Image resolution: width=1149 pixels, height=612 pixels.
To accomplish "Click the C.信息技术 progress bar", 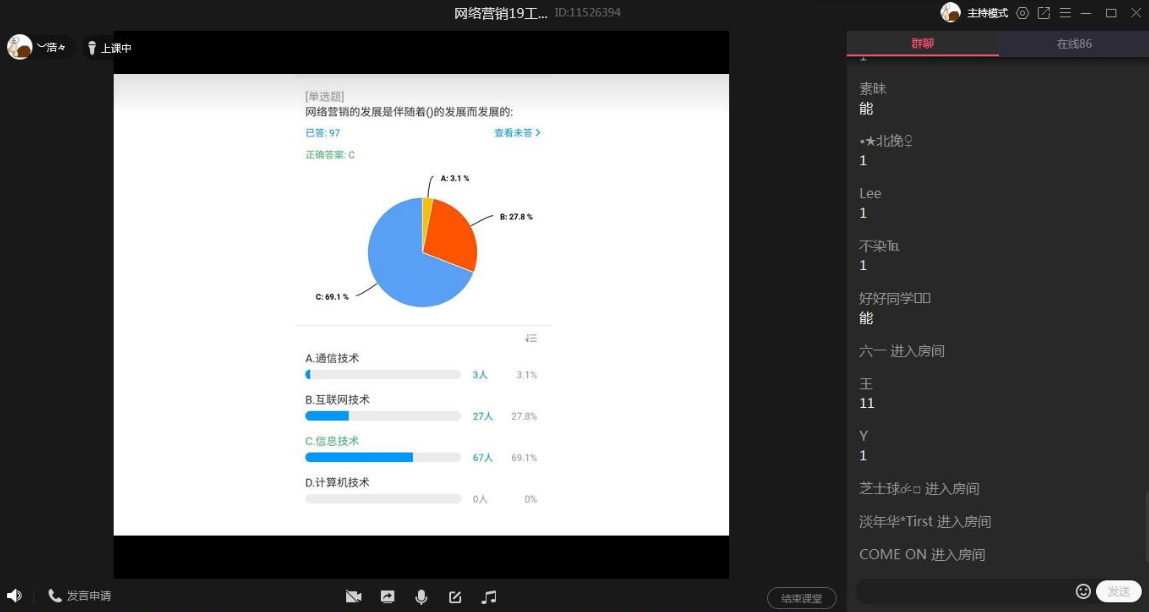I will point(382,457).
